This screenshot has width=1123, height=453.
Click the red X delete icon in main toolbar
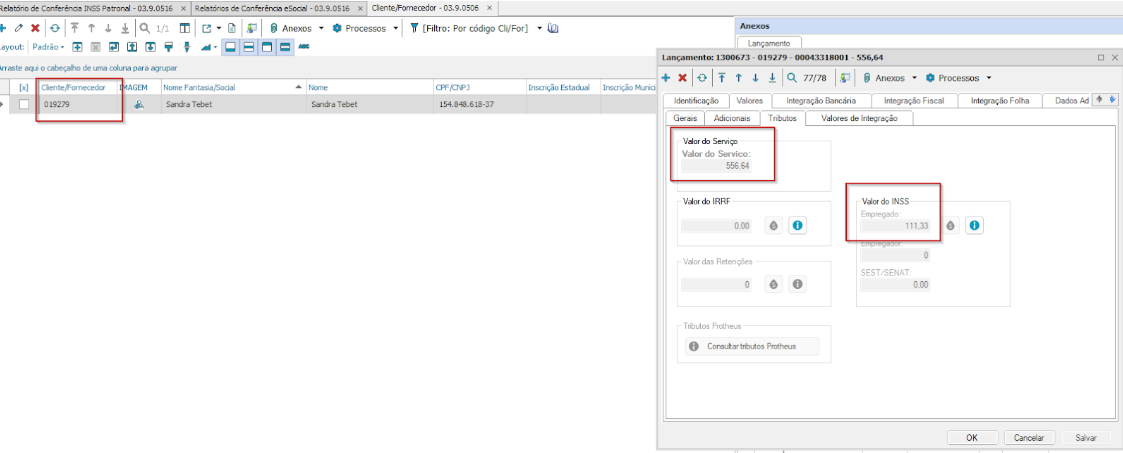tap(34, 29)
